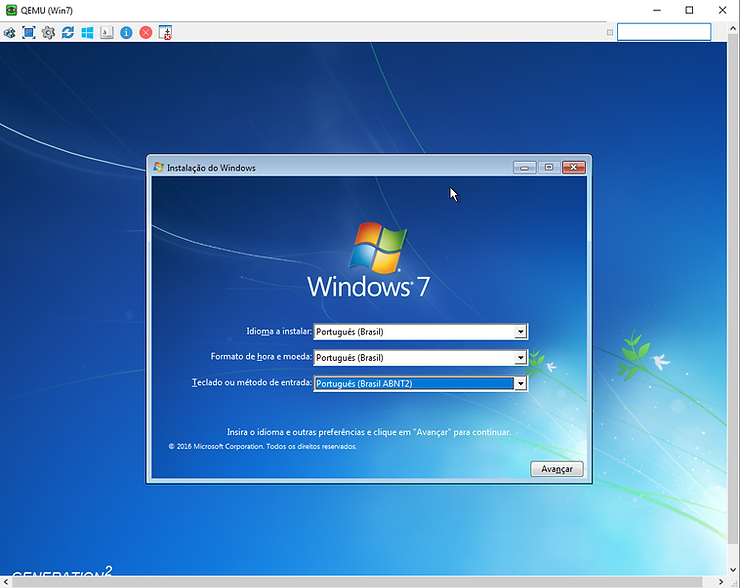The image size is (740, 588).
Task: Click the Avançar button
Action: tap(557, 469)
